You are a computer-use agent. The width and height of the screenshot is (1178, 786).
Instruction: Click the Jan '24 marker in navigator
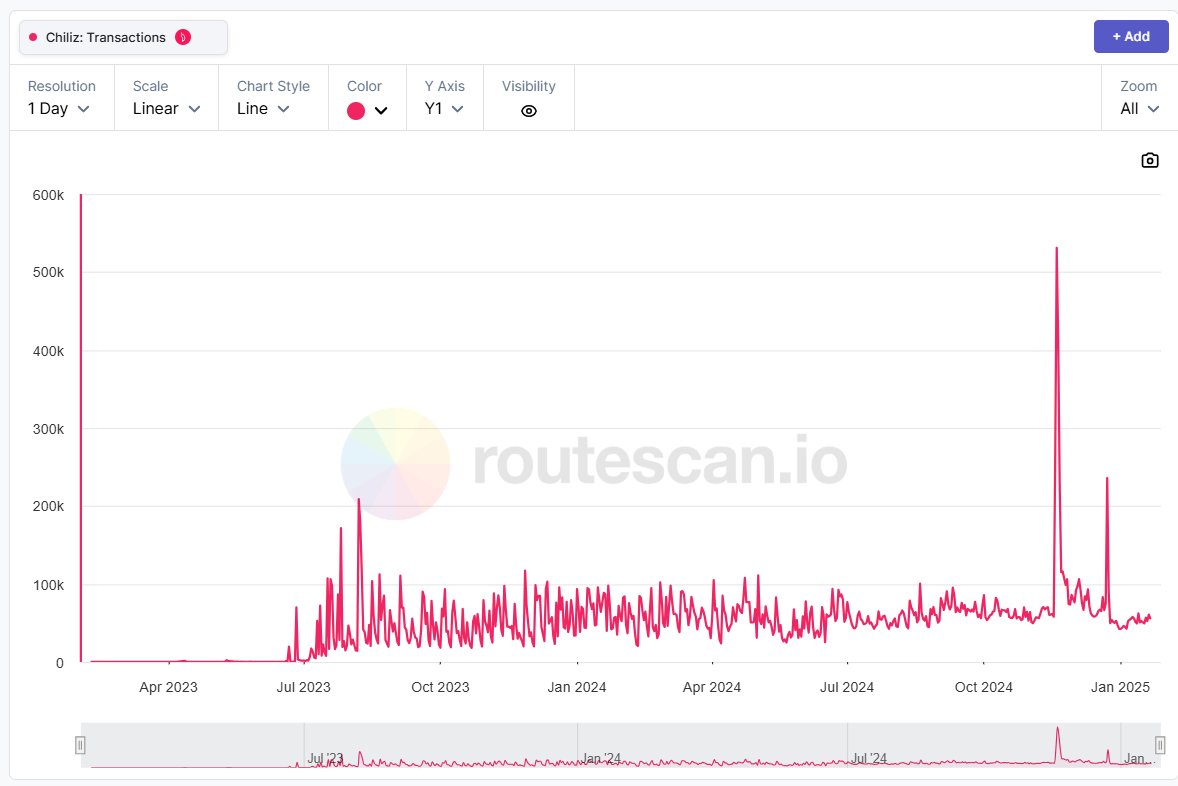[x=601, y=758]
